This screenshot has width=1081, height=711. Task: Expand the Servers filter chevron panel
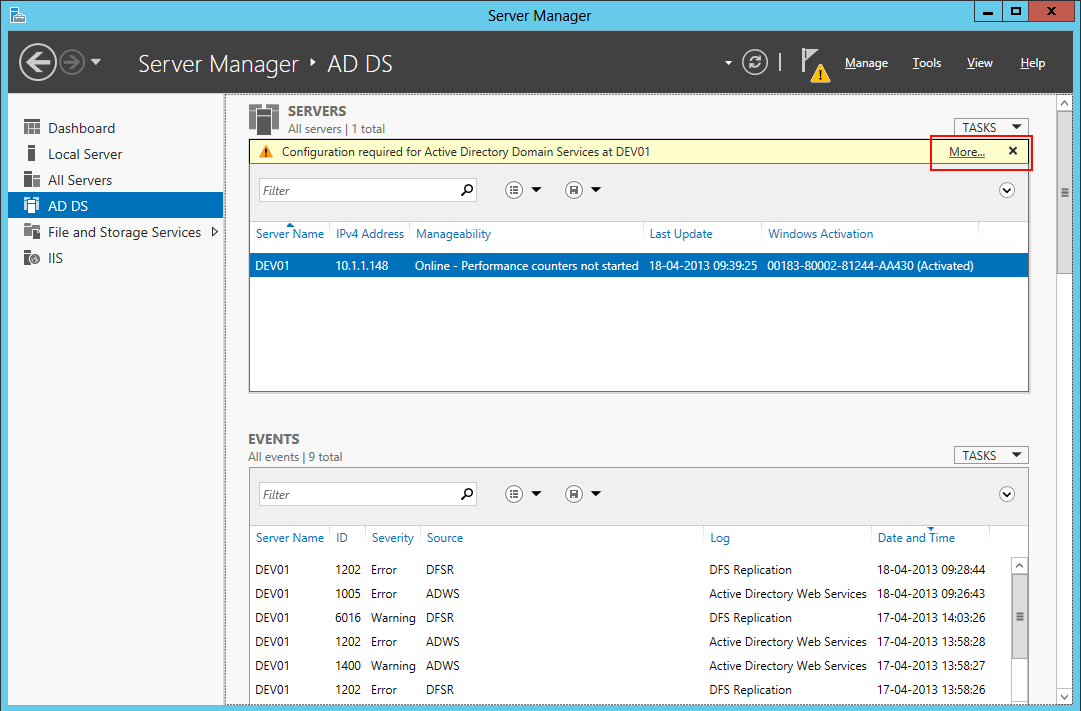(x=1007, y=190)
